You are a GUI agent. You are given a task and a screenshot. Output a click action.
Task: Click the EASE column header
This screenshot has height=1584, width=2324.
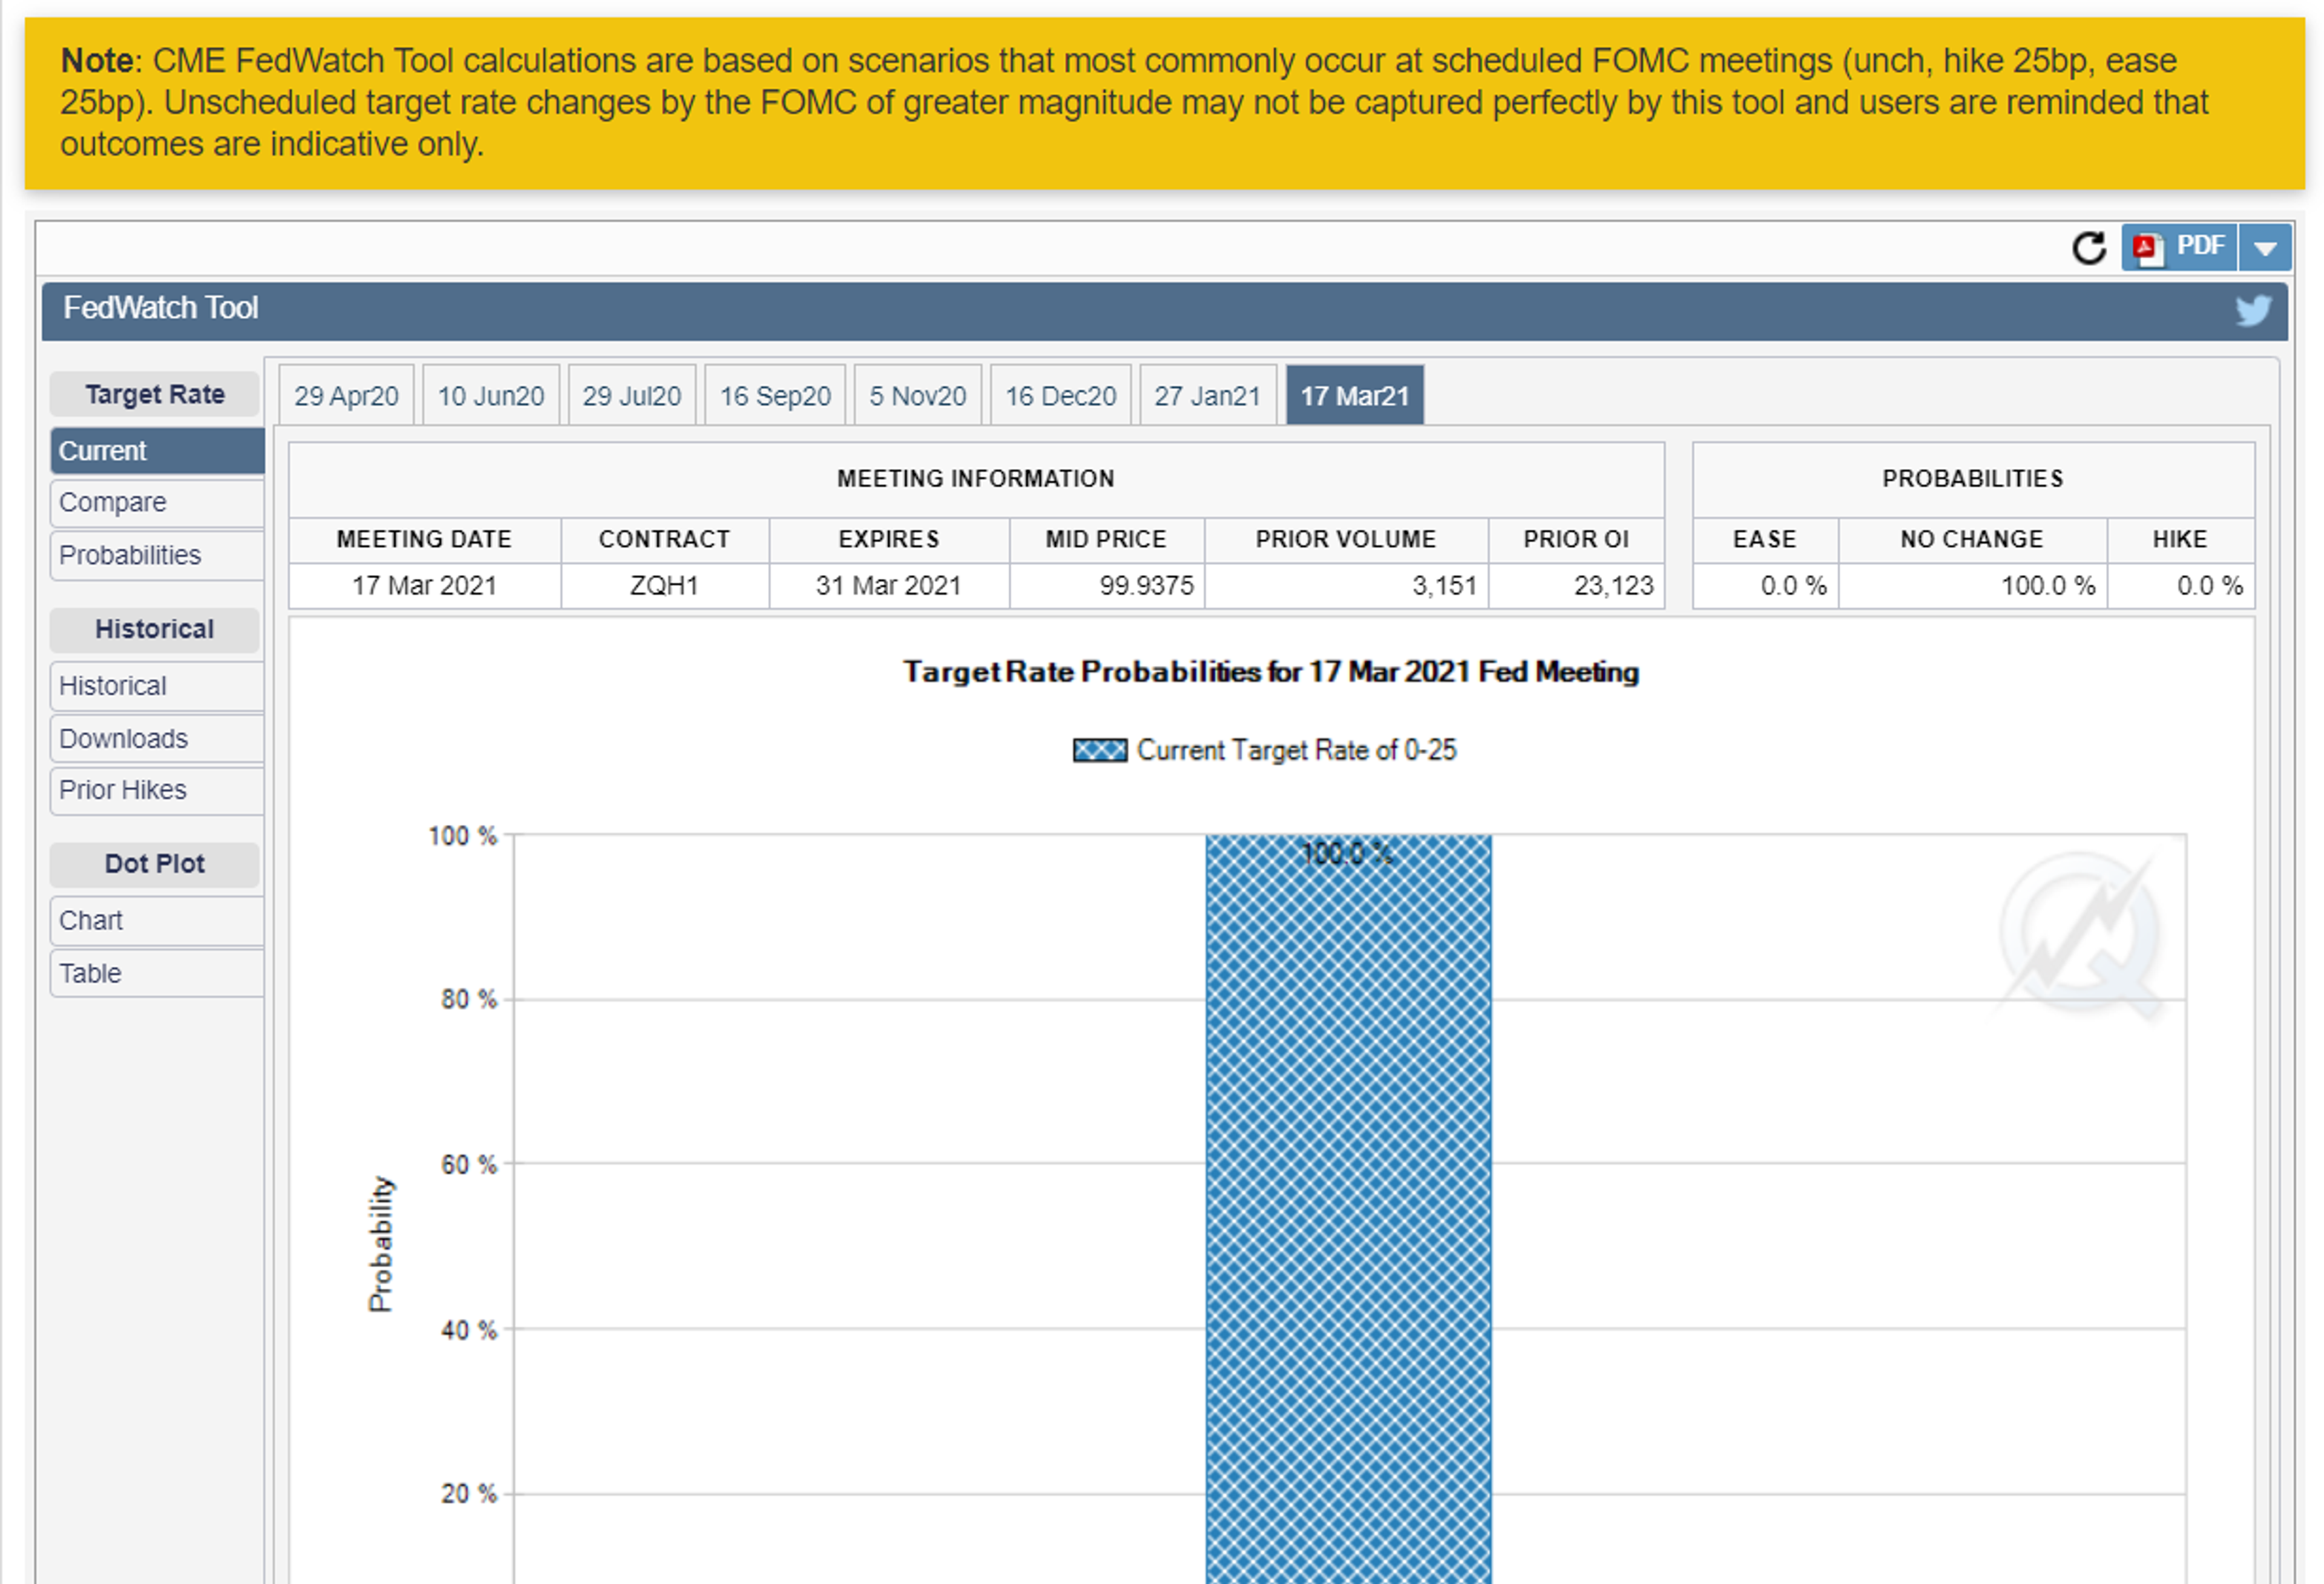coord(1765,540)
